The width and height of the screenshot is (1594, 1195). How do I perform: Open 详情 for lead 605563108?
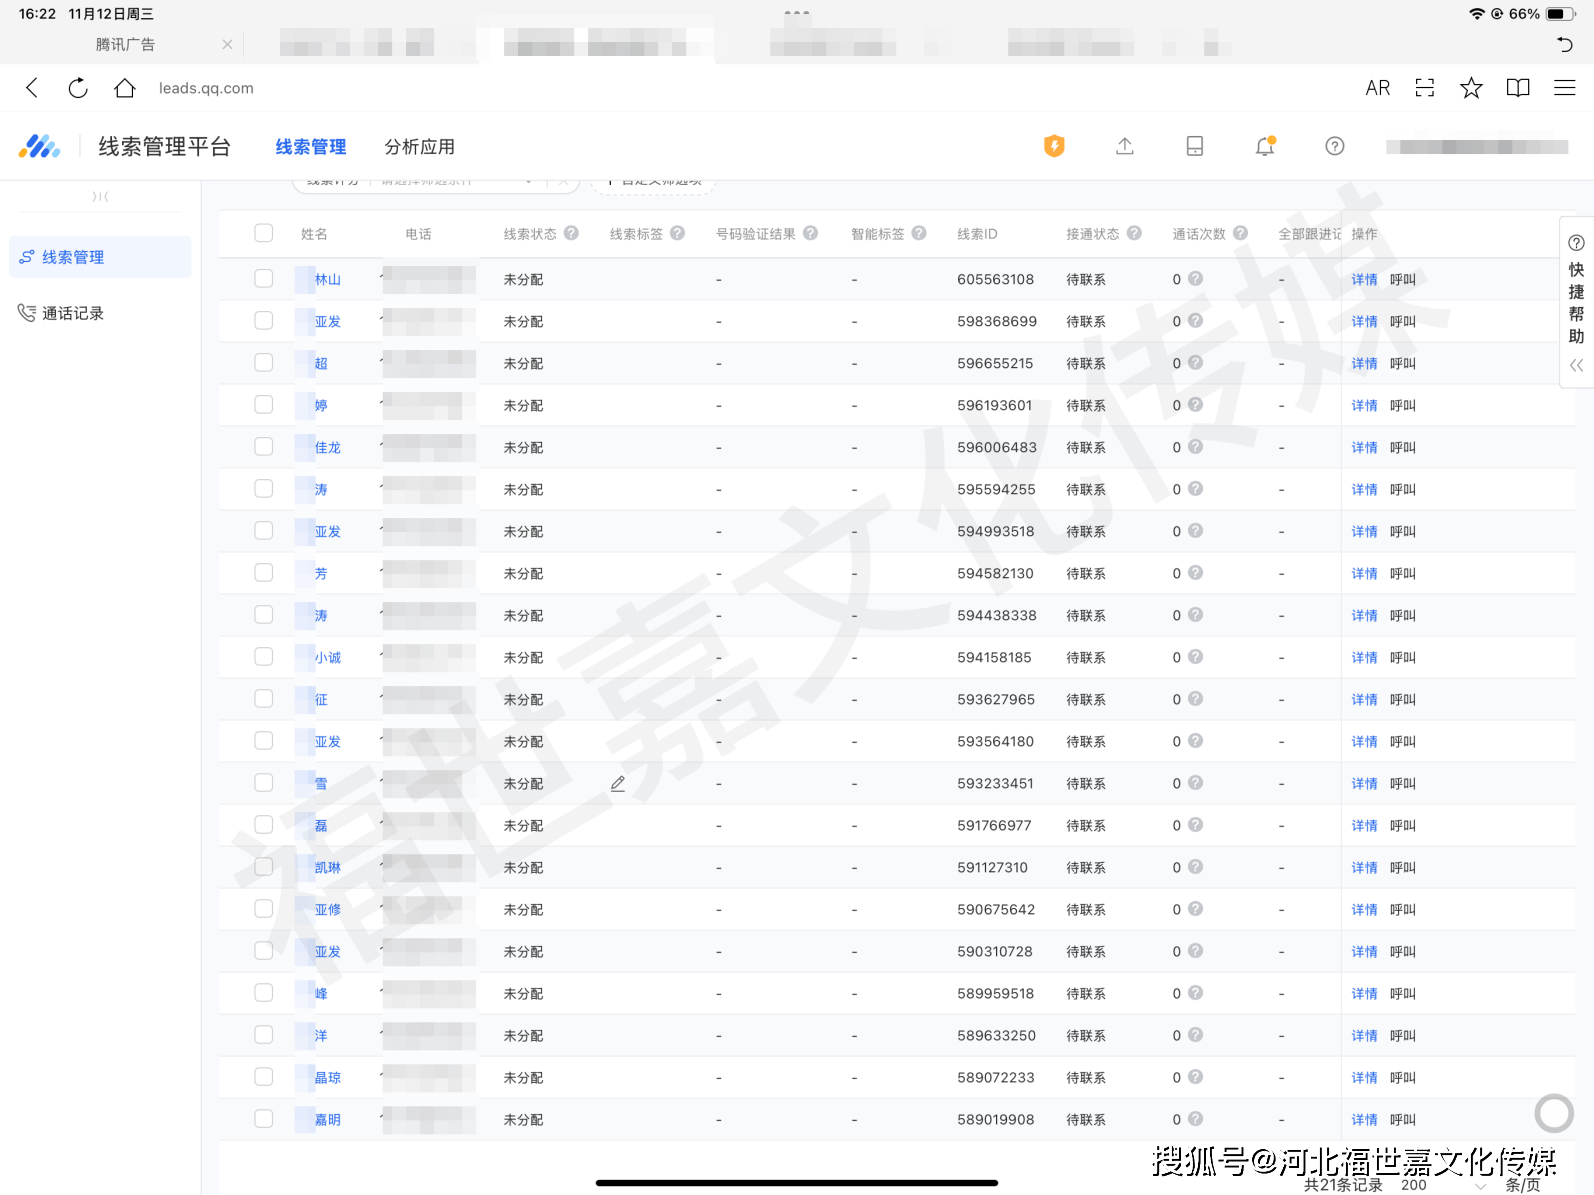[x=1364, y=280]
